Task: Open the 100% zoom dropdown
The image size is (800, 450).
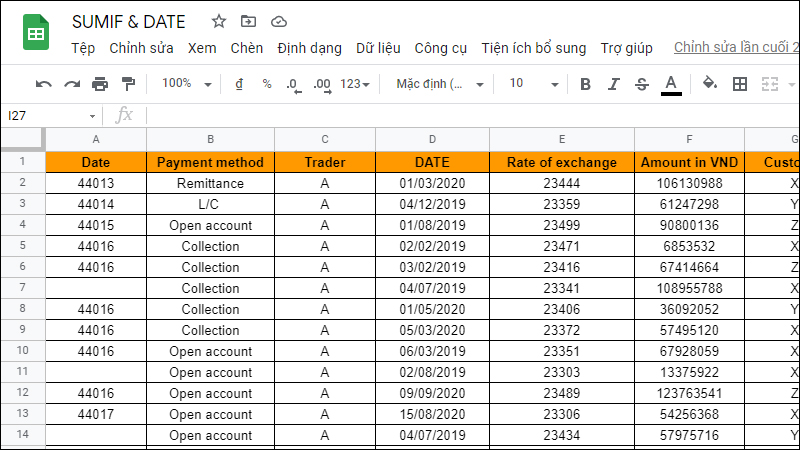Action: point(186,84)
